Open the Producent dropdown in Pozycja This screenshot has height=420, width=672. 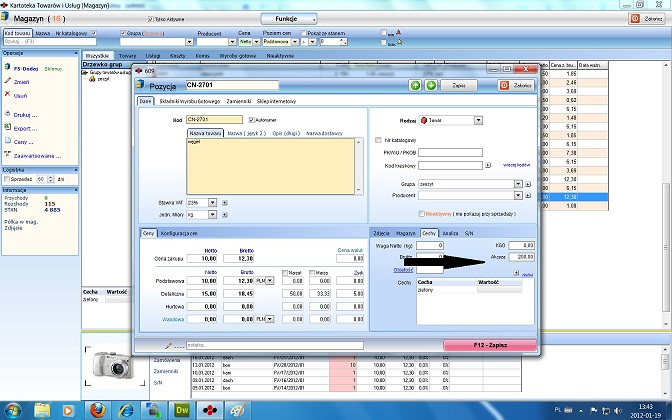[518, 195]
